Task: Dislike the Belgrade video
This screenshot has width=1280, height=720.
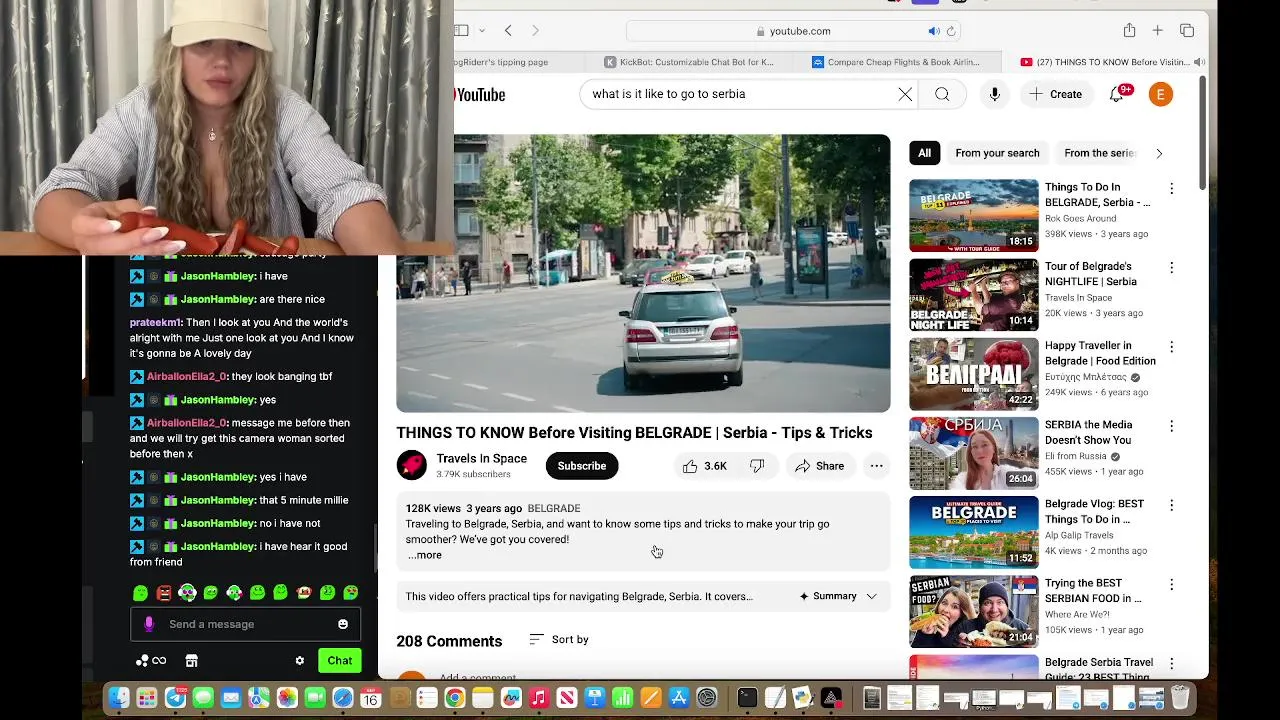Action: 757,466
